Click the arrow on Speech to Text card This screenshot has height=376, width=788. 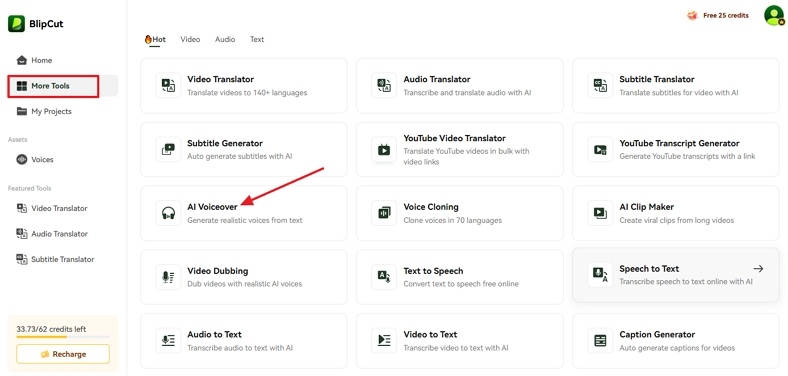click(758, 269)
